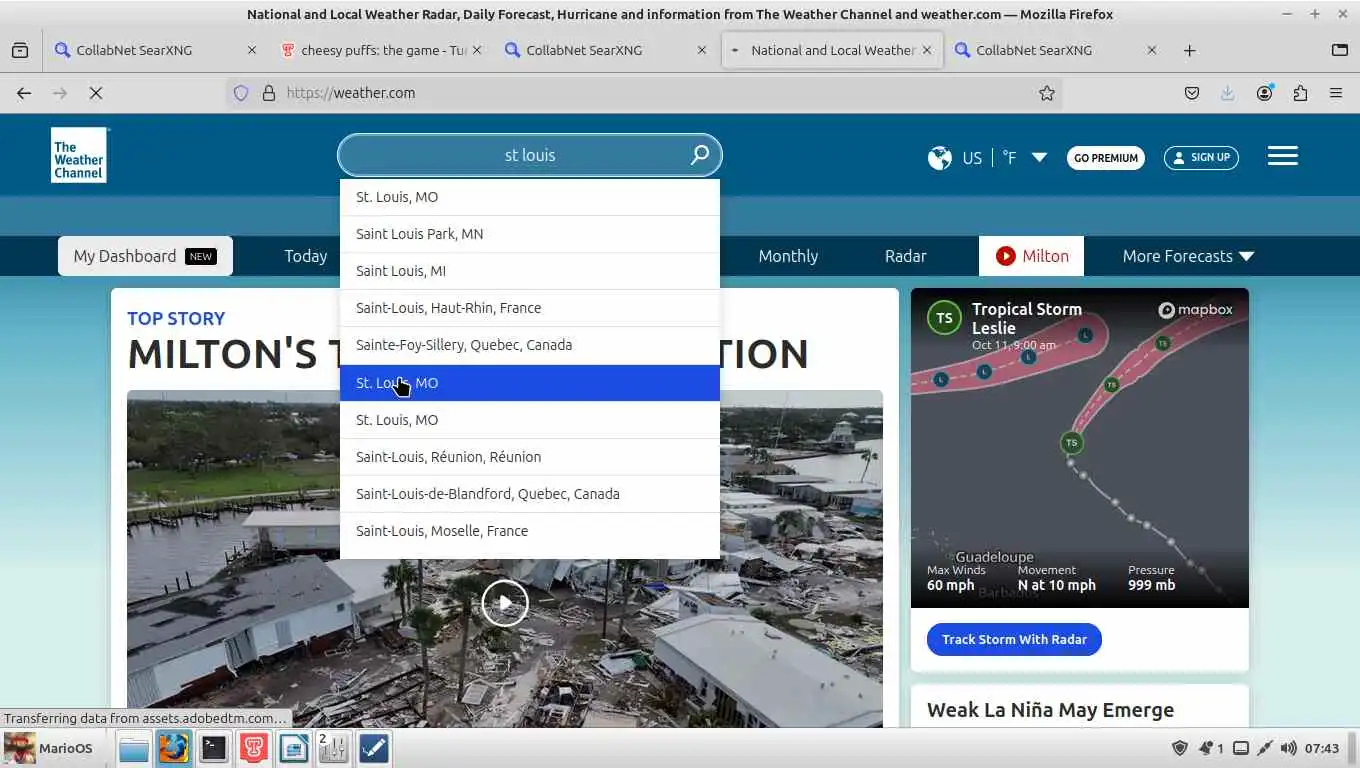The image size is (1360, 768).
Task: Open the Firefox account icon
Action: pyautogui.click(x=1265, y=93)
